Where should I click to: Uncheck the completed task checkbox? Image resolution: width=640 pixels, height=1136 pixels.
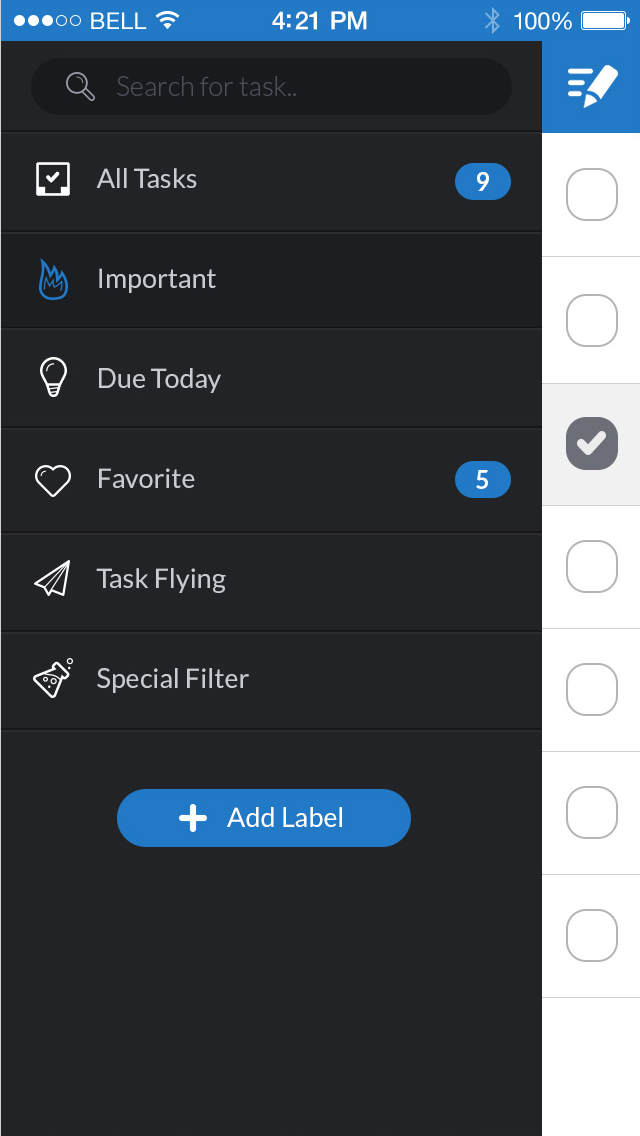[591, 443]
